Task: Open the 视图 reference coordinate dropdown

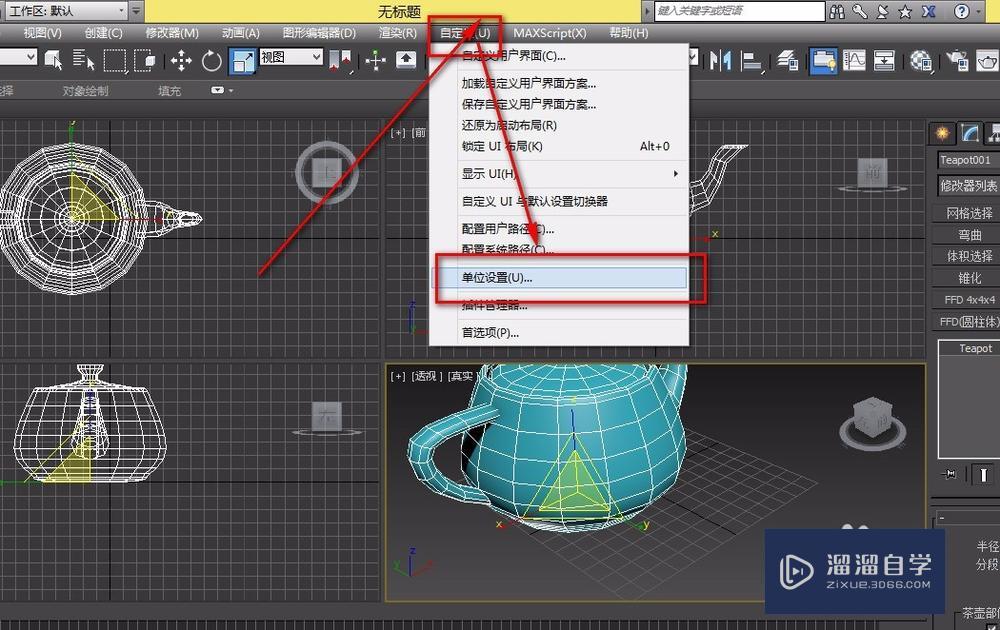Action: (x=291, y=57)
